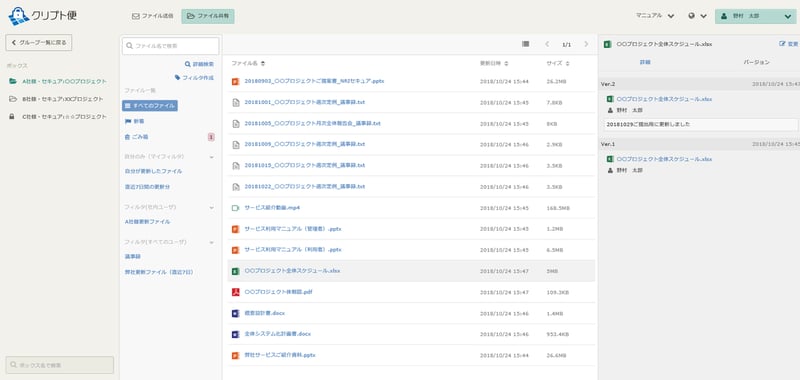Open サービス利用マニュアル（利用者）.pptx file
This screenshot has height=380, width=800.
tap(293, 250)
